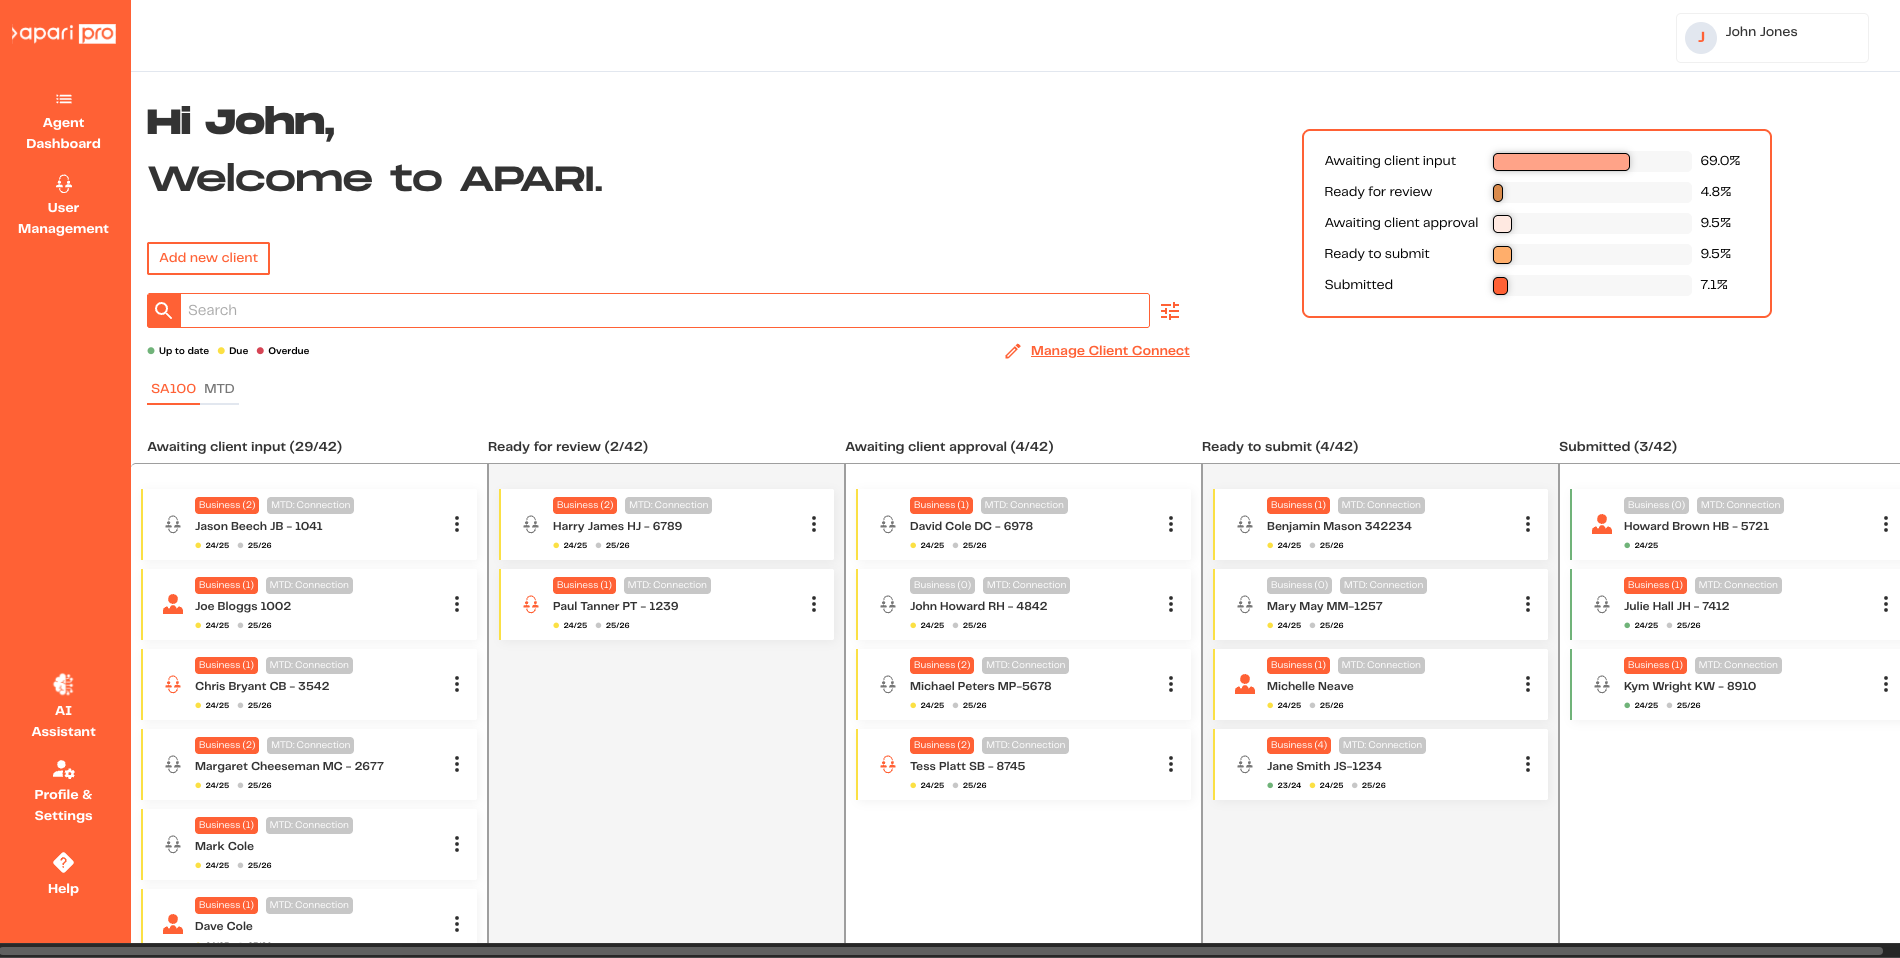Open Profile & Settings icon
Viewport: 1900px width, 958px height.
(x=64, y=769)
